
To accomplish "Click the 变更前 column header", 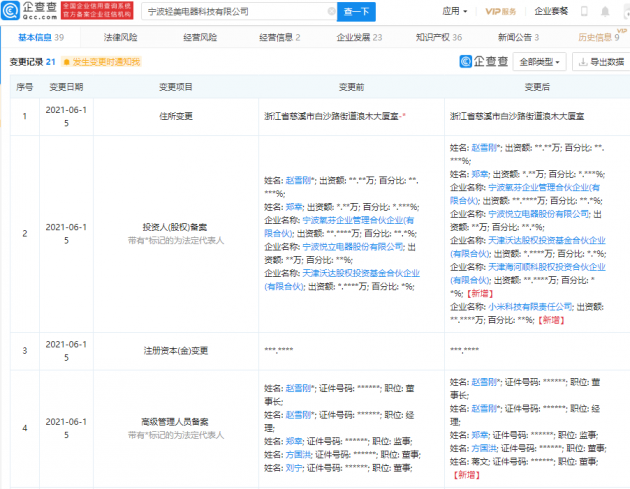I will [x=352, y=87].
